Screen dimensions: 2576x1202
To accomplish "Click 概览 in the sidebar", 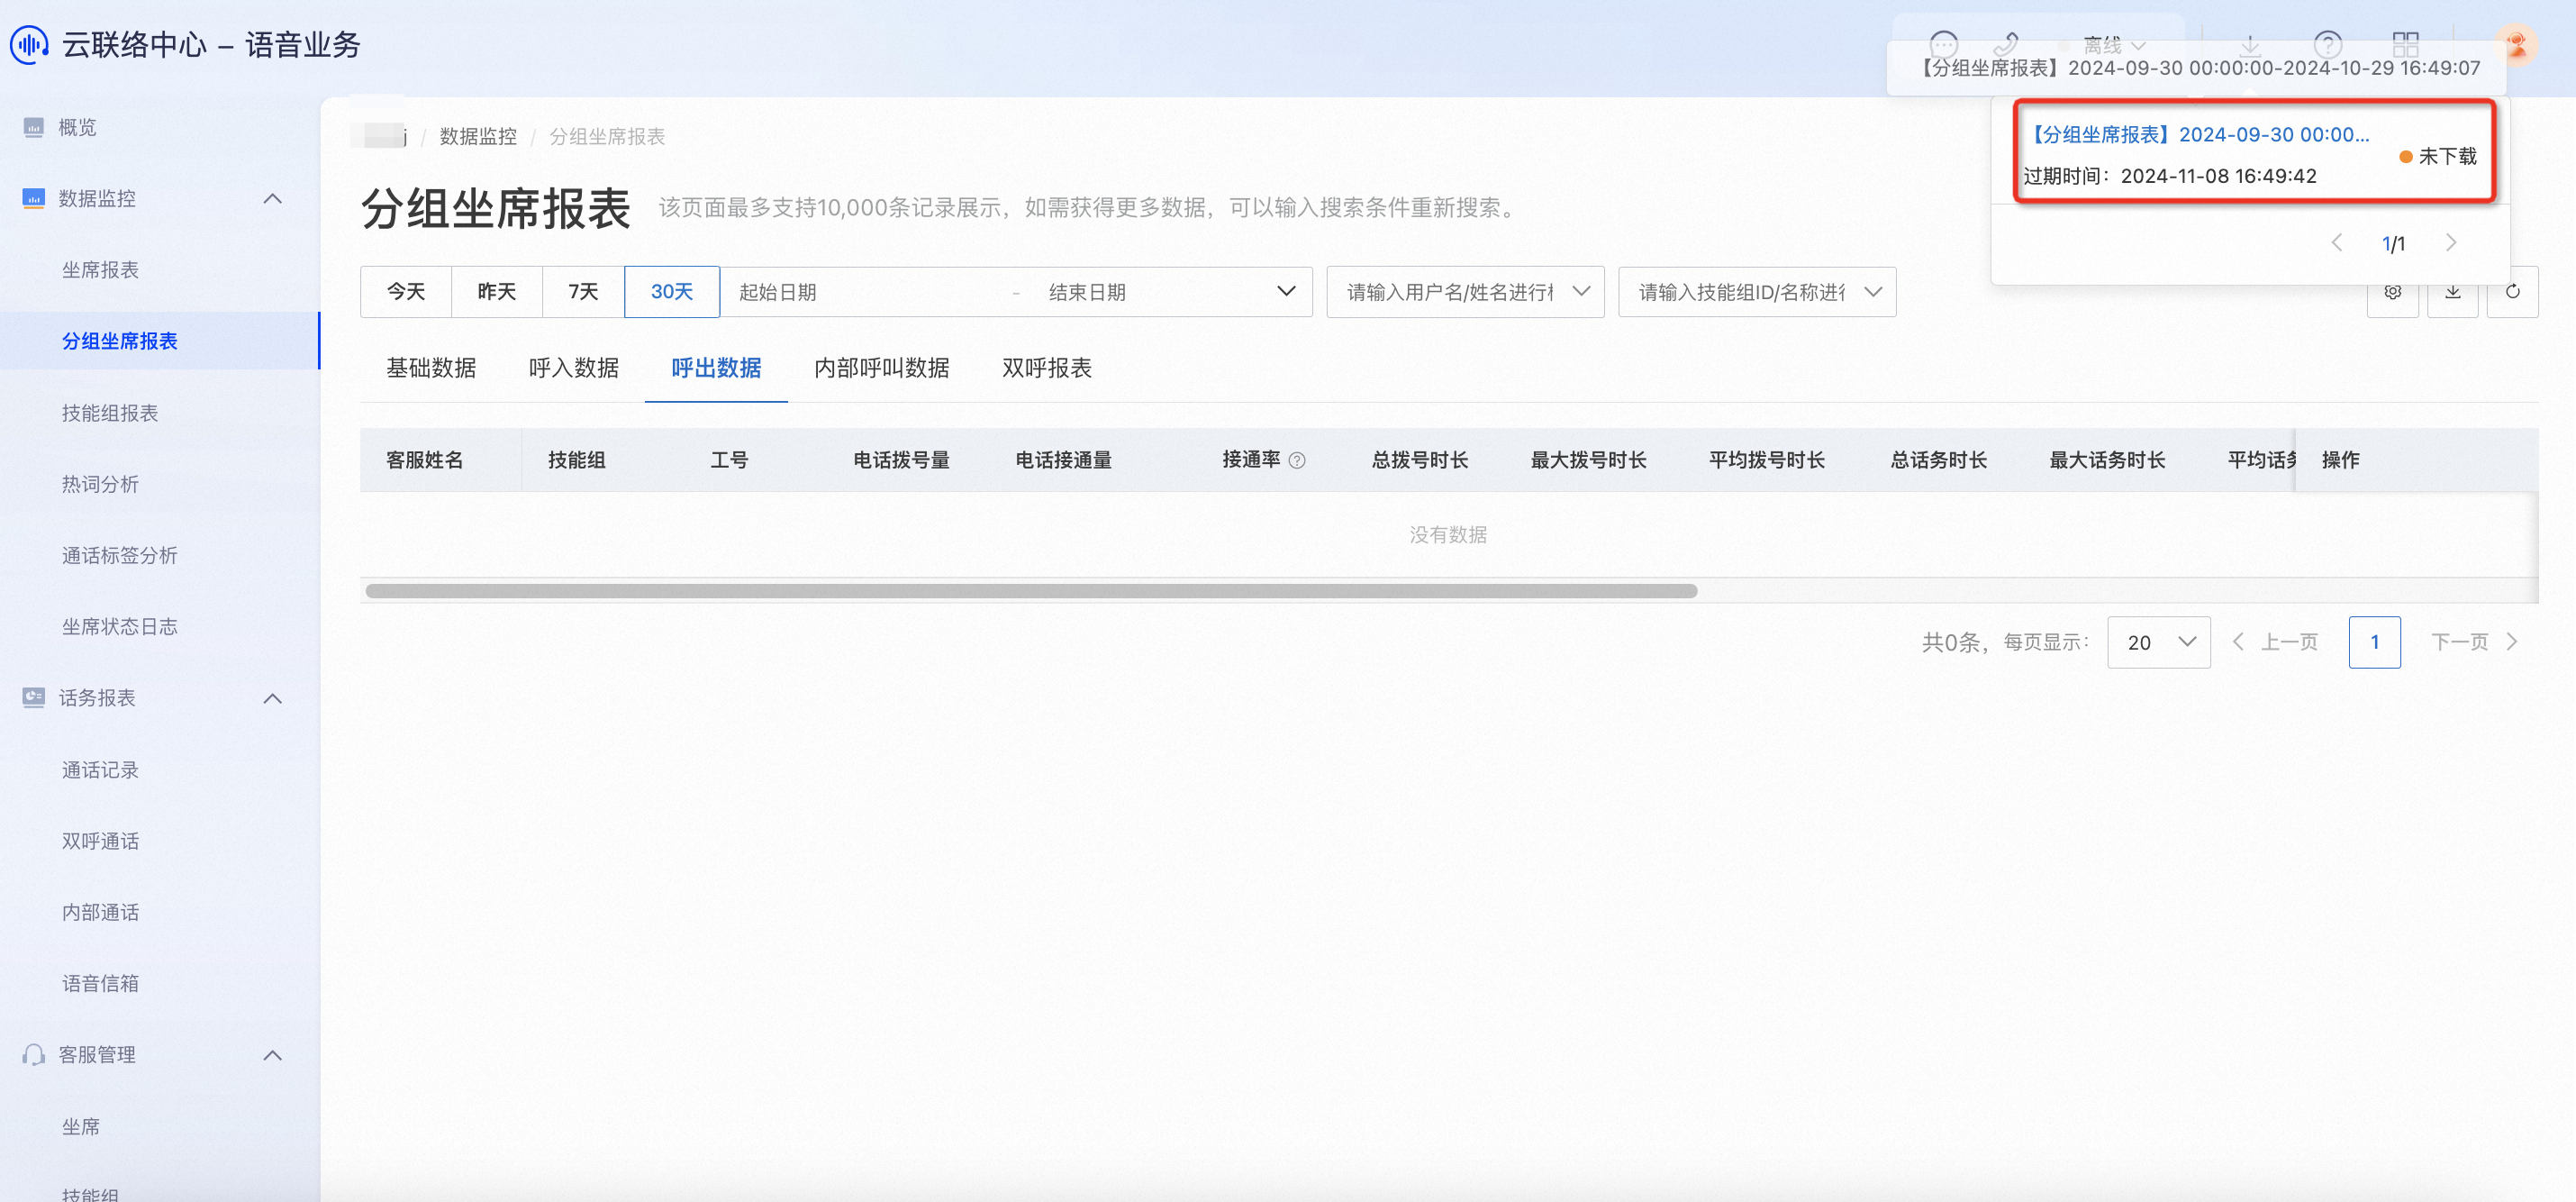I will (x=77, y=127).
